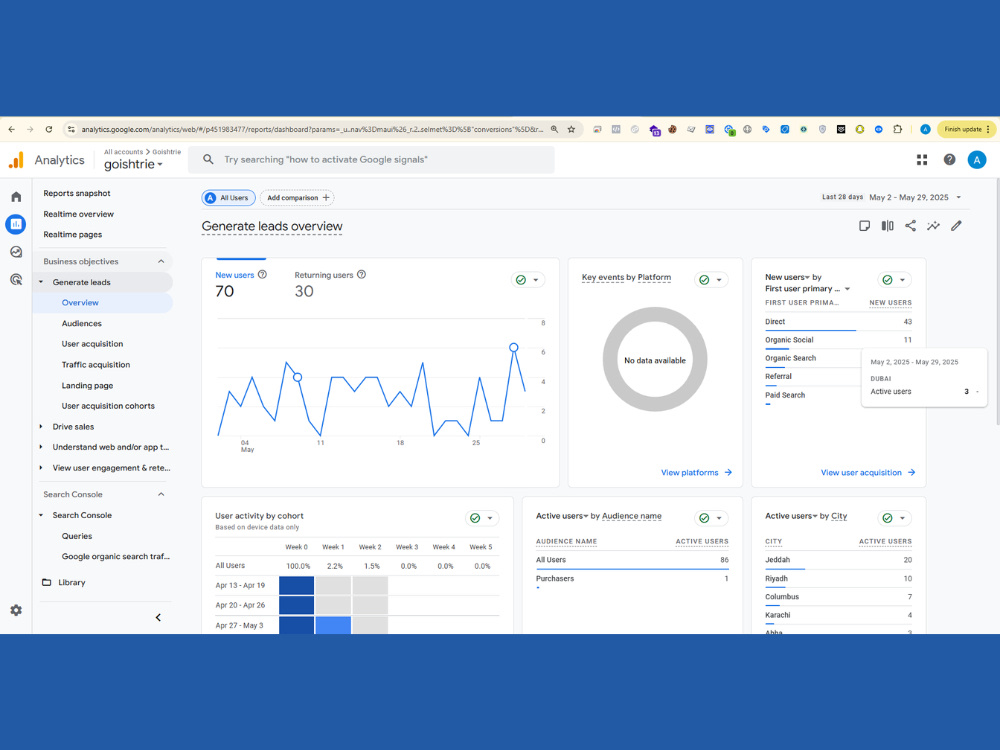Collapse the Search Console section header

click(x=161, y=494)
